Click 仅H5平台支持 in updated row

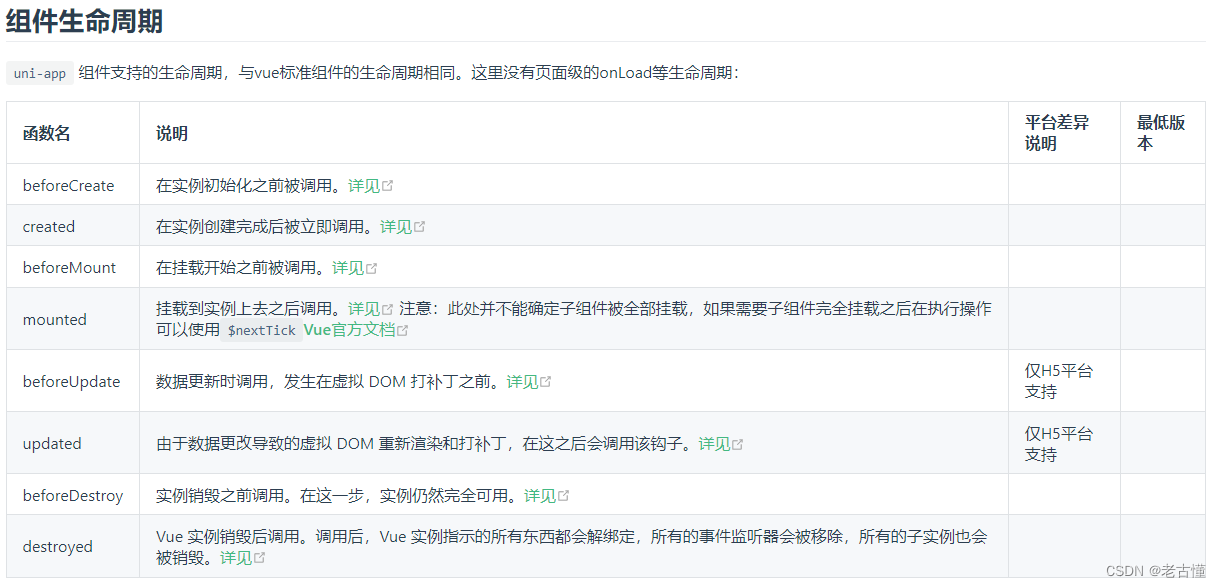point(1059,443)
